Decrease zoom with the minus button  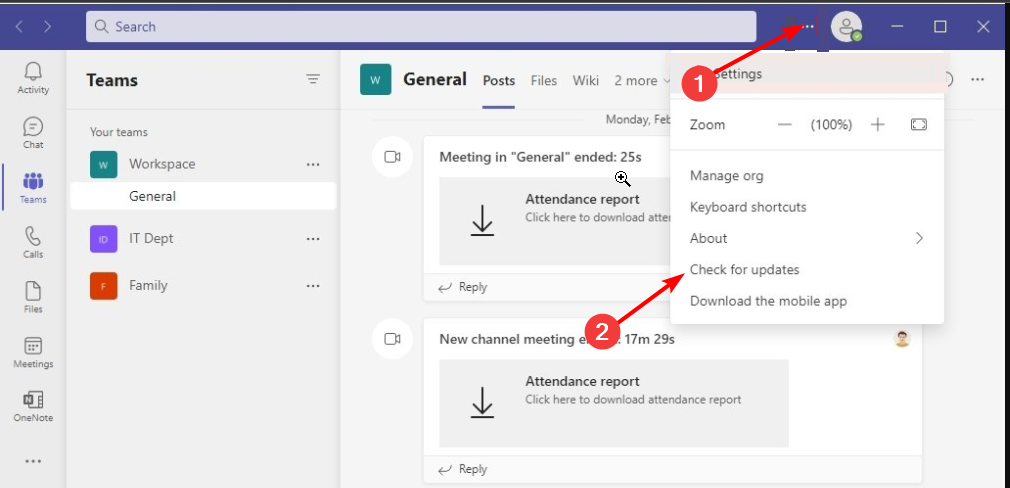point(785,124)
